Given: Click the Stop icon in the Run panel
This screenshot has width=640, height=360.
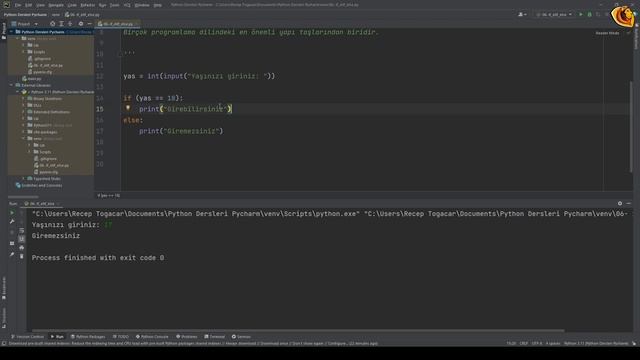Looking at the screenshot, I should pos(12,232).
